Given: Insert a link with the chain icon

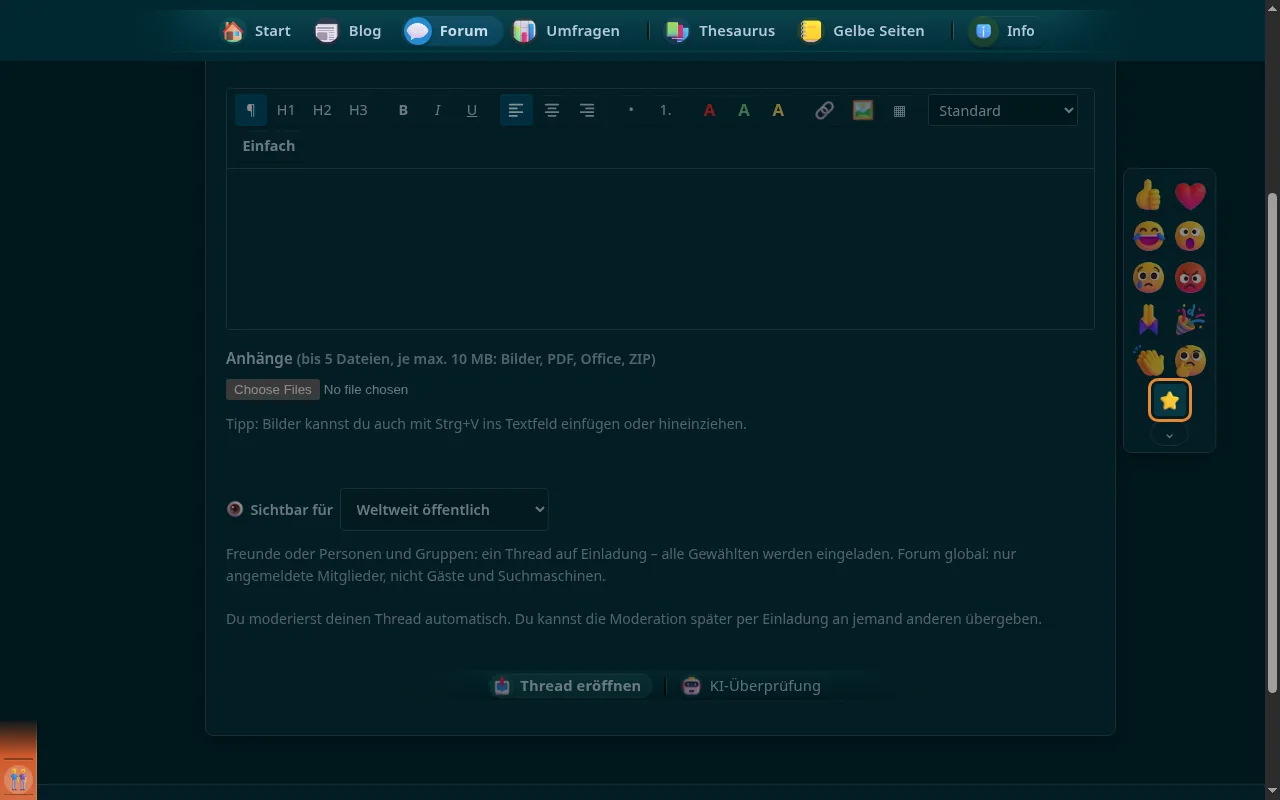Looking at the screenshot, I should pos(824,110).
